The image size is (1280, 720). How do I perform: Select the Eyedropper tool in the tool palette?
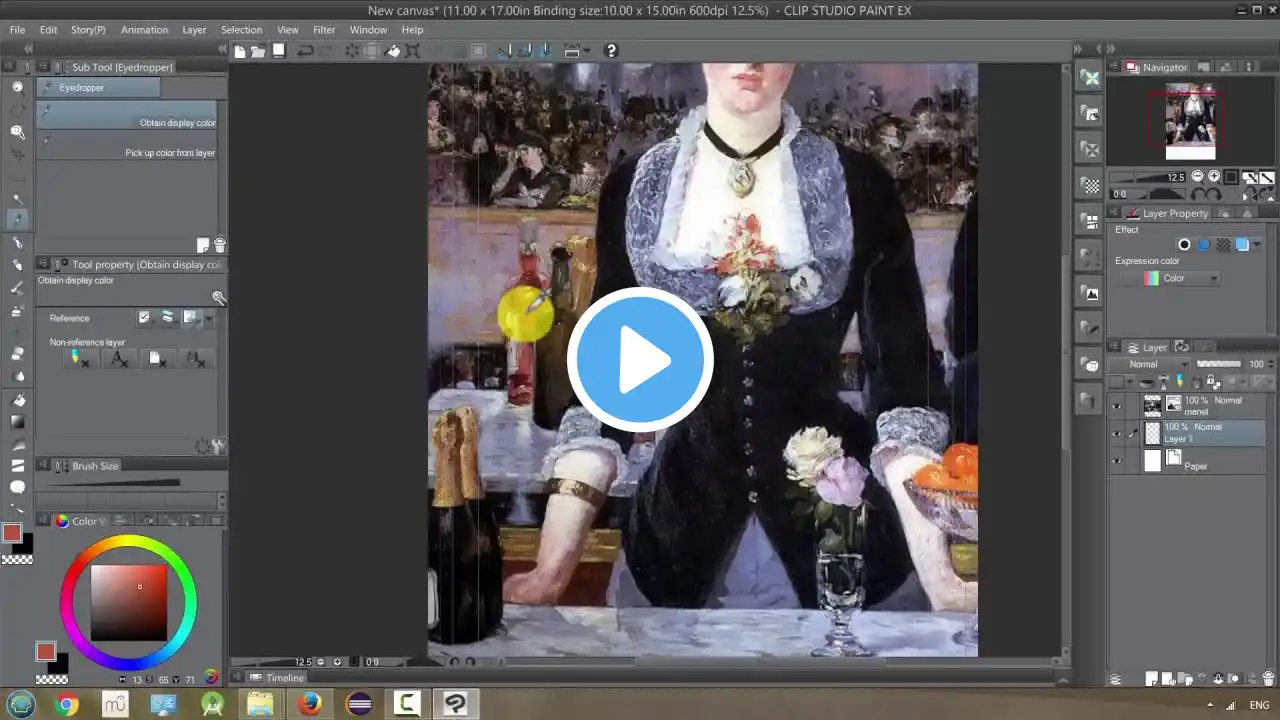17,219
